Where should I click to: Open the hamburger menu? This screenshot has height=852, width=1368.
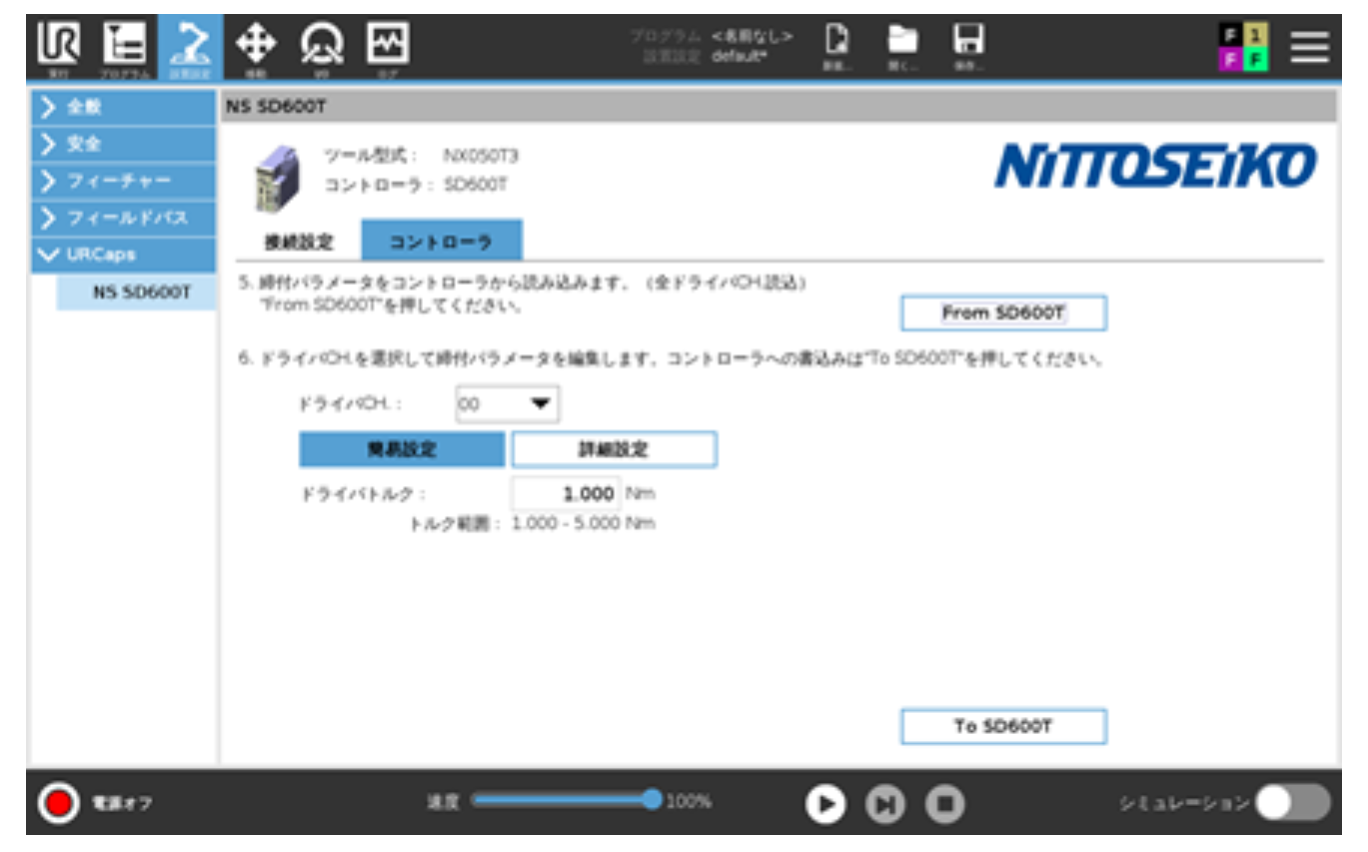tap(1310, 46)
